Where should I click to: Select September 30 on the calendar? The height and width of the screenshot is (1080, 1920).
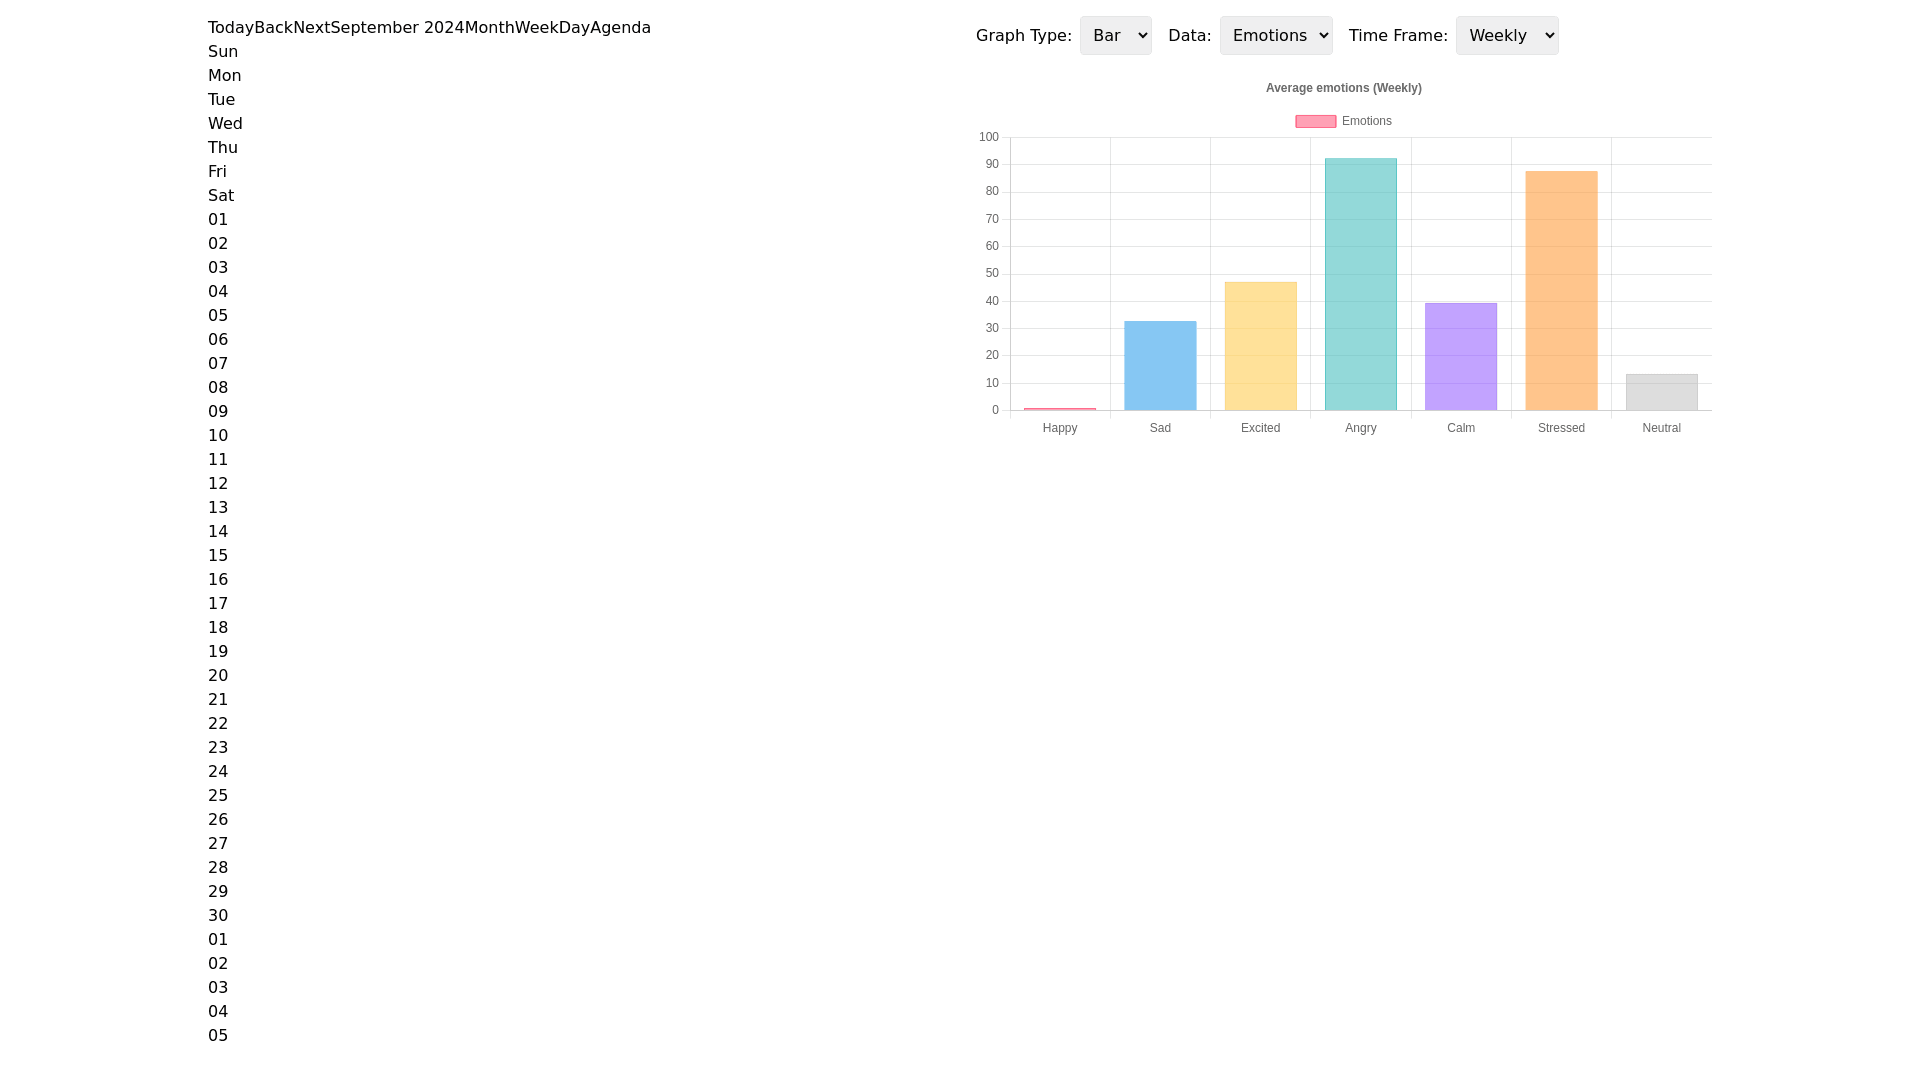[218, 915]
